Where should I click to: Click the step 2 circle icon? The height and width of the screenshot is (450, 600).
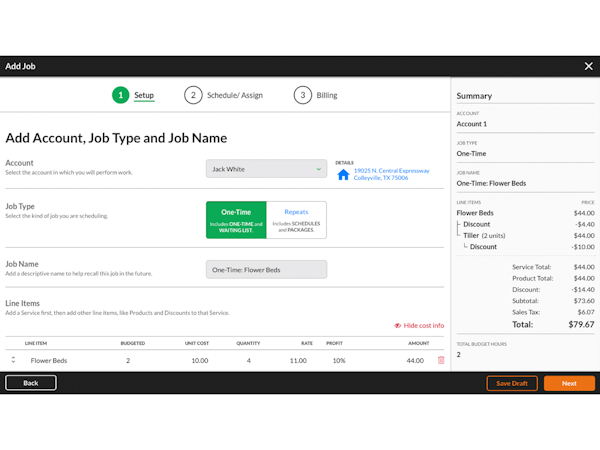click(193, 95)
